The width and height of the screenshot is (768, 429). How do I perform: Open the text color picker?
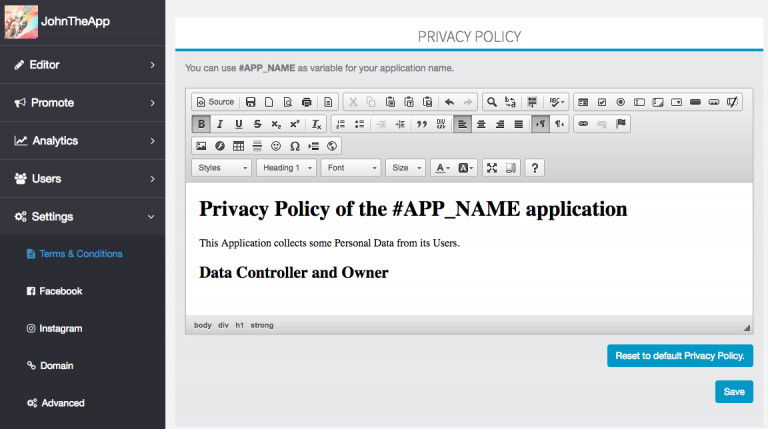coord(442,168)
